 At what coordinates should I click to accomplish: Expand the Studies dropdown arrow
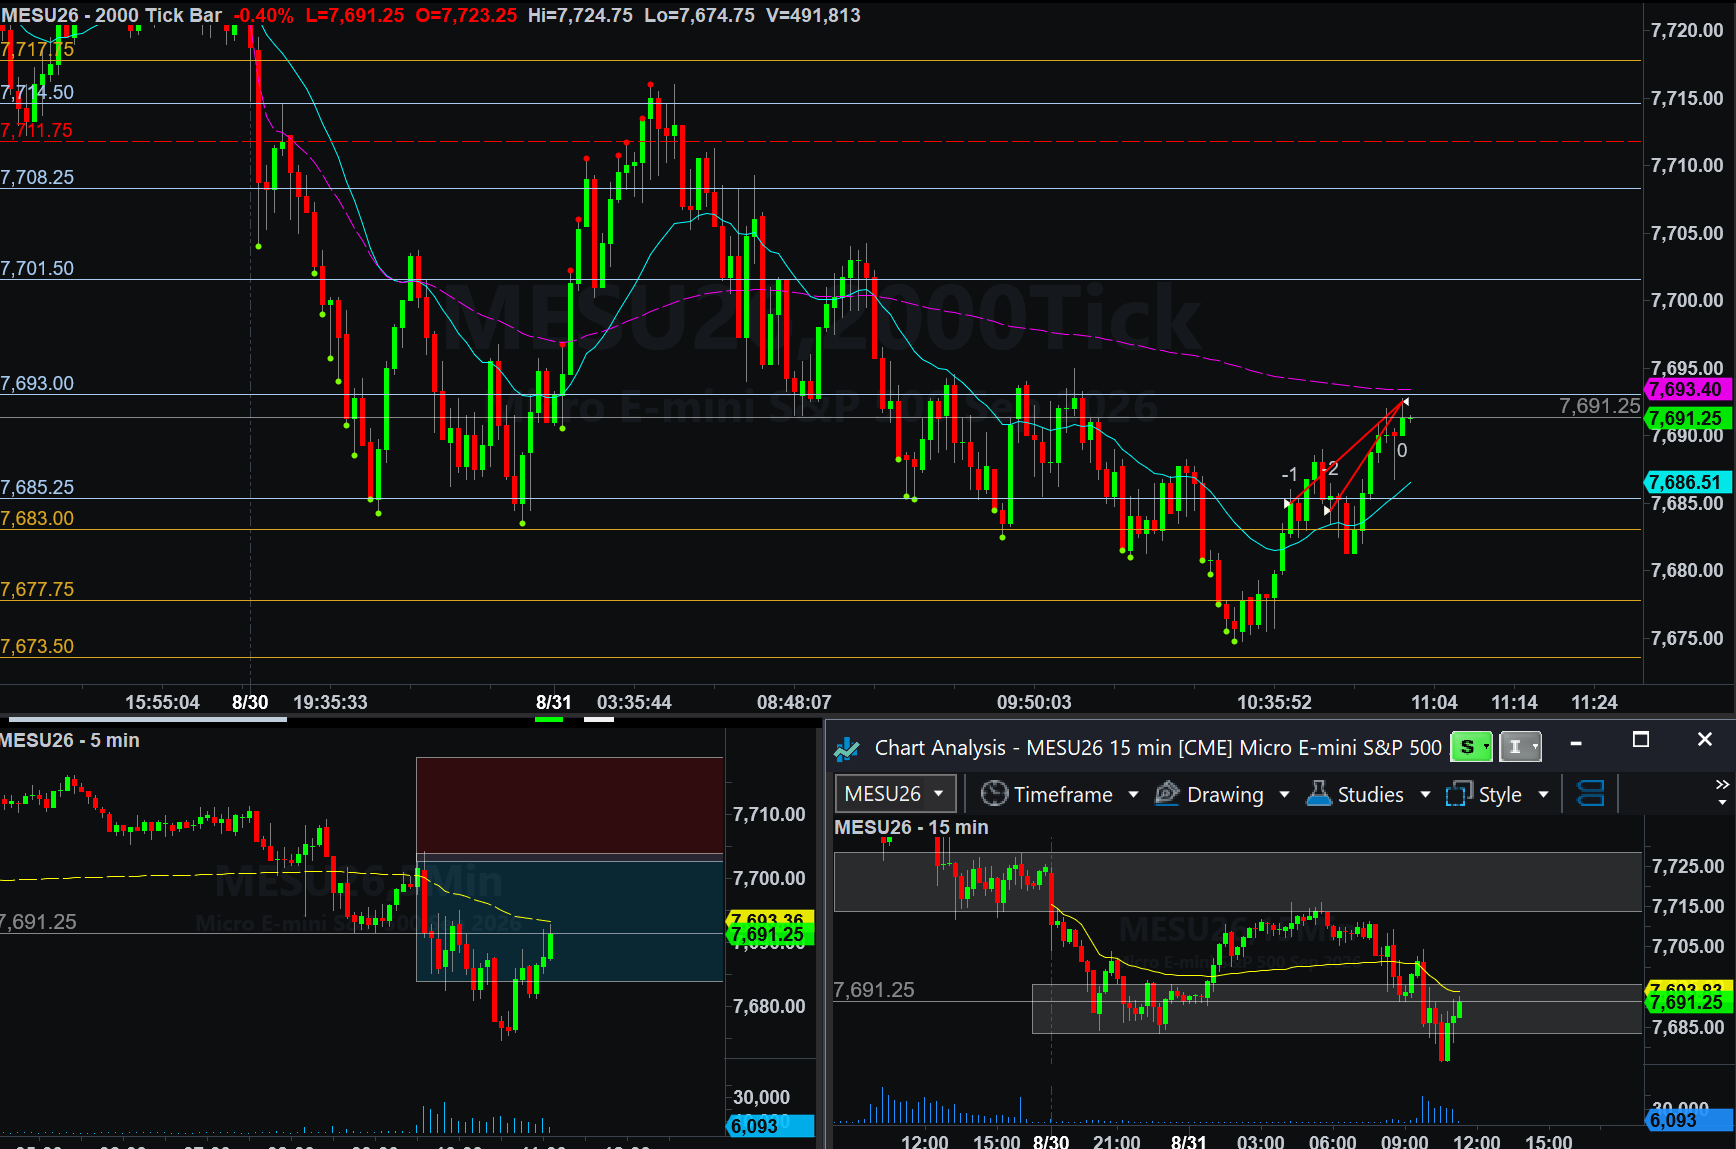[1425, 795]
